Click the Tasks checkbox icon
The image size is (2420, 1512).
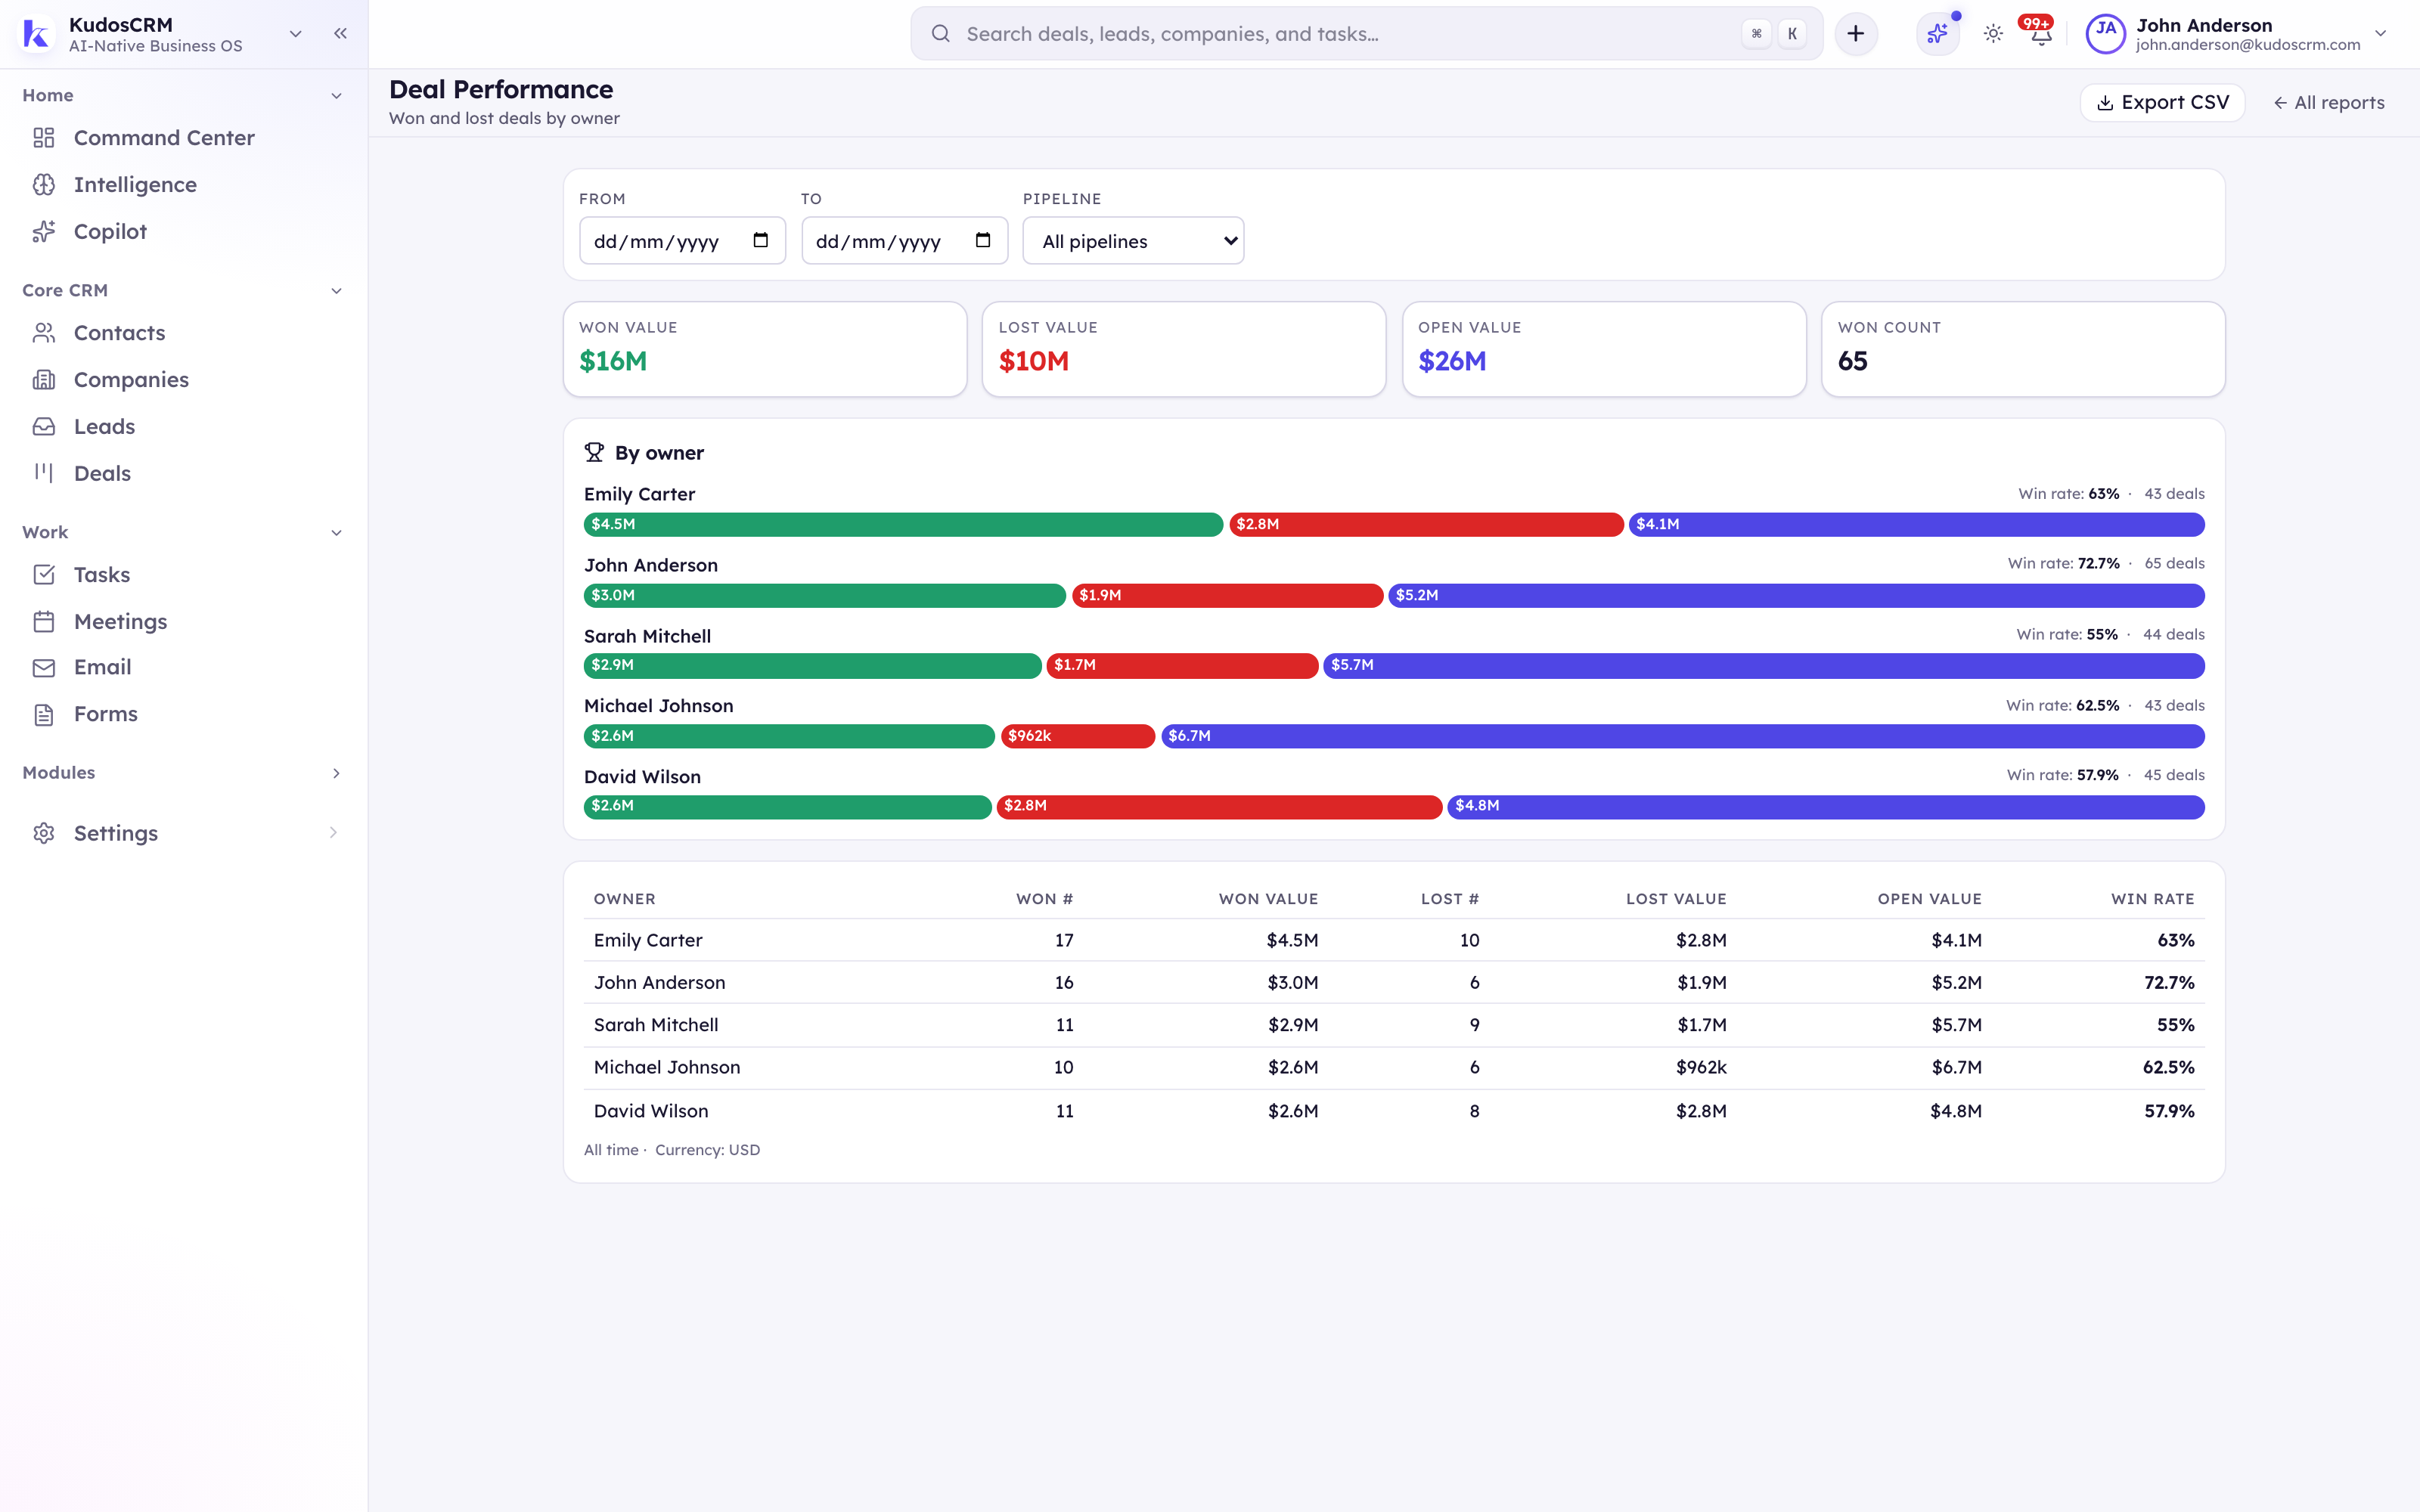(44, 575)
